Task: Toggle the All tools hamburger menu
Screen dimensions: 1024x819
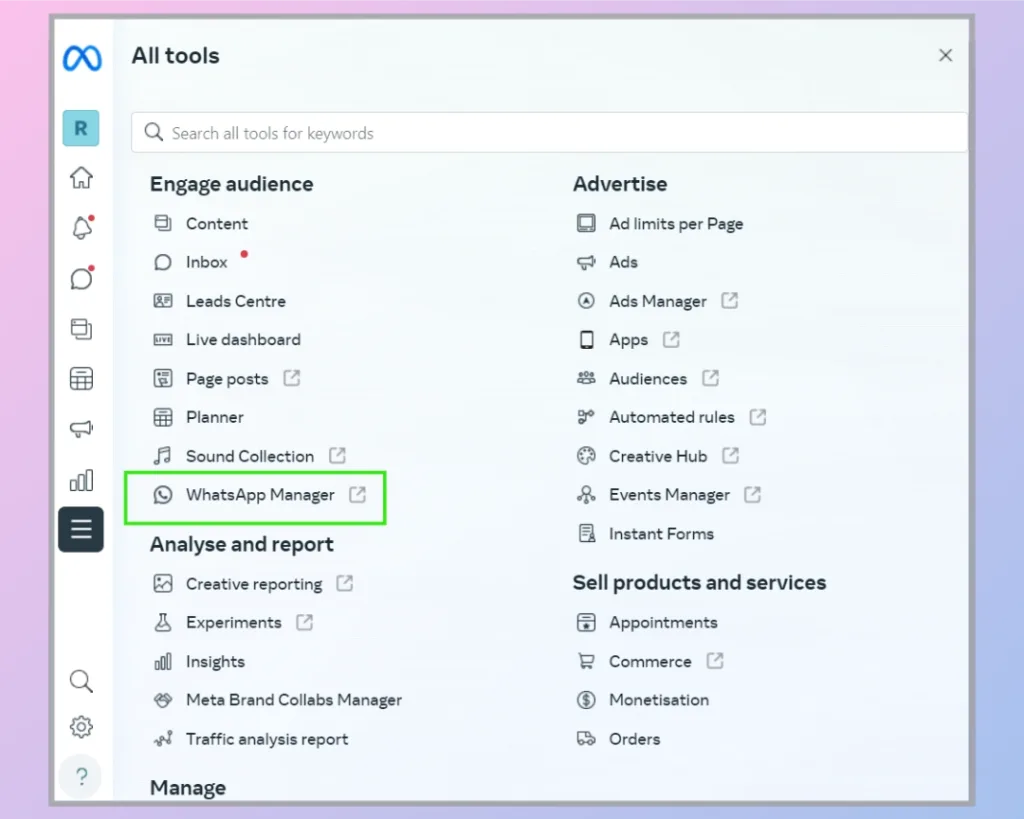Action: (81, 529)
